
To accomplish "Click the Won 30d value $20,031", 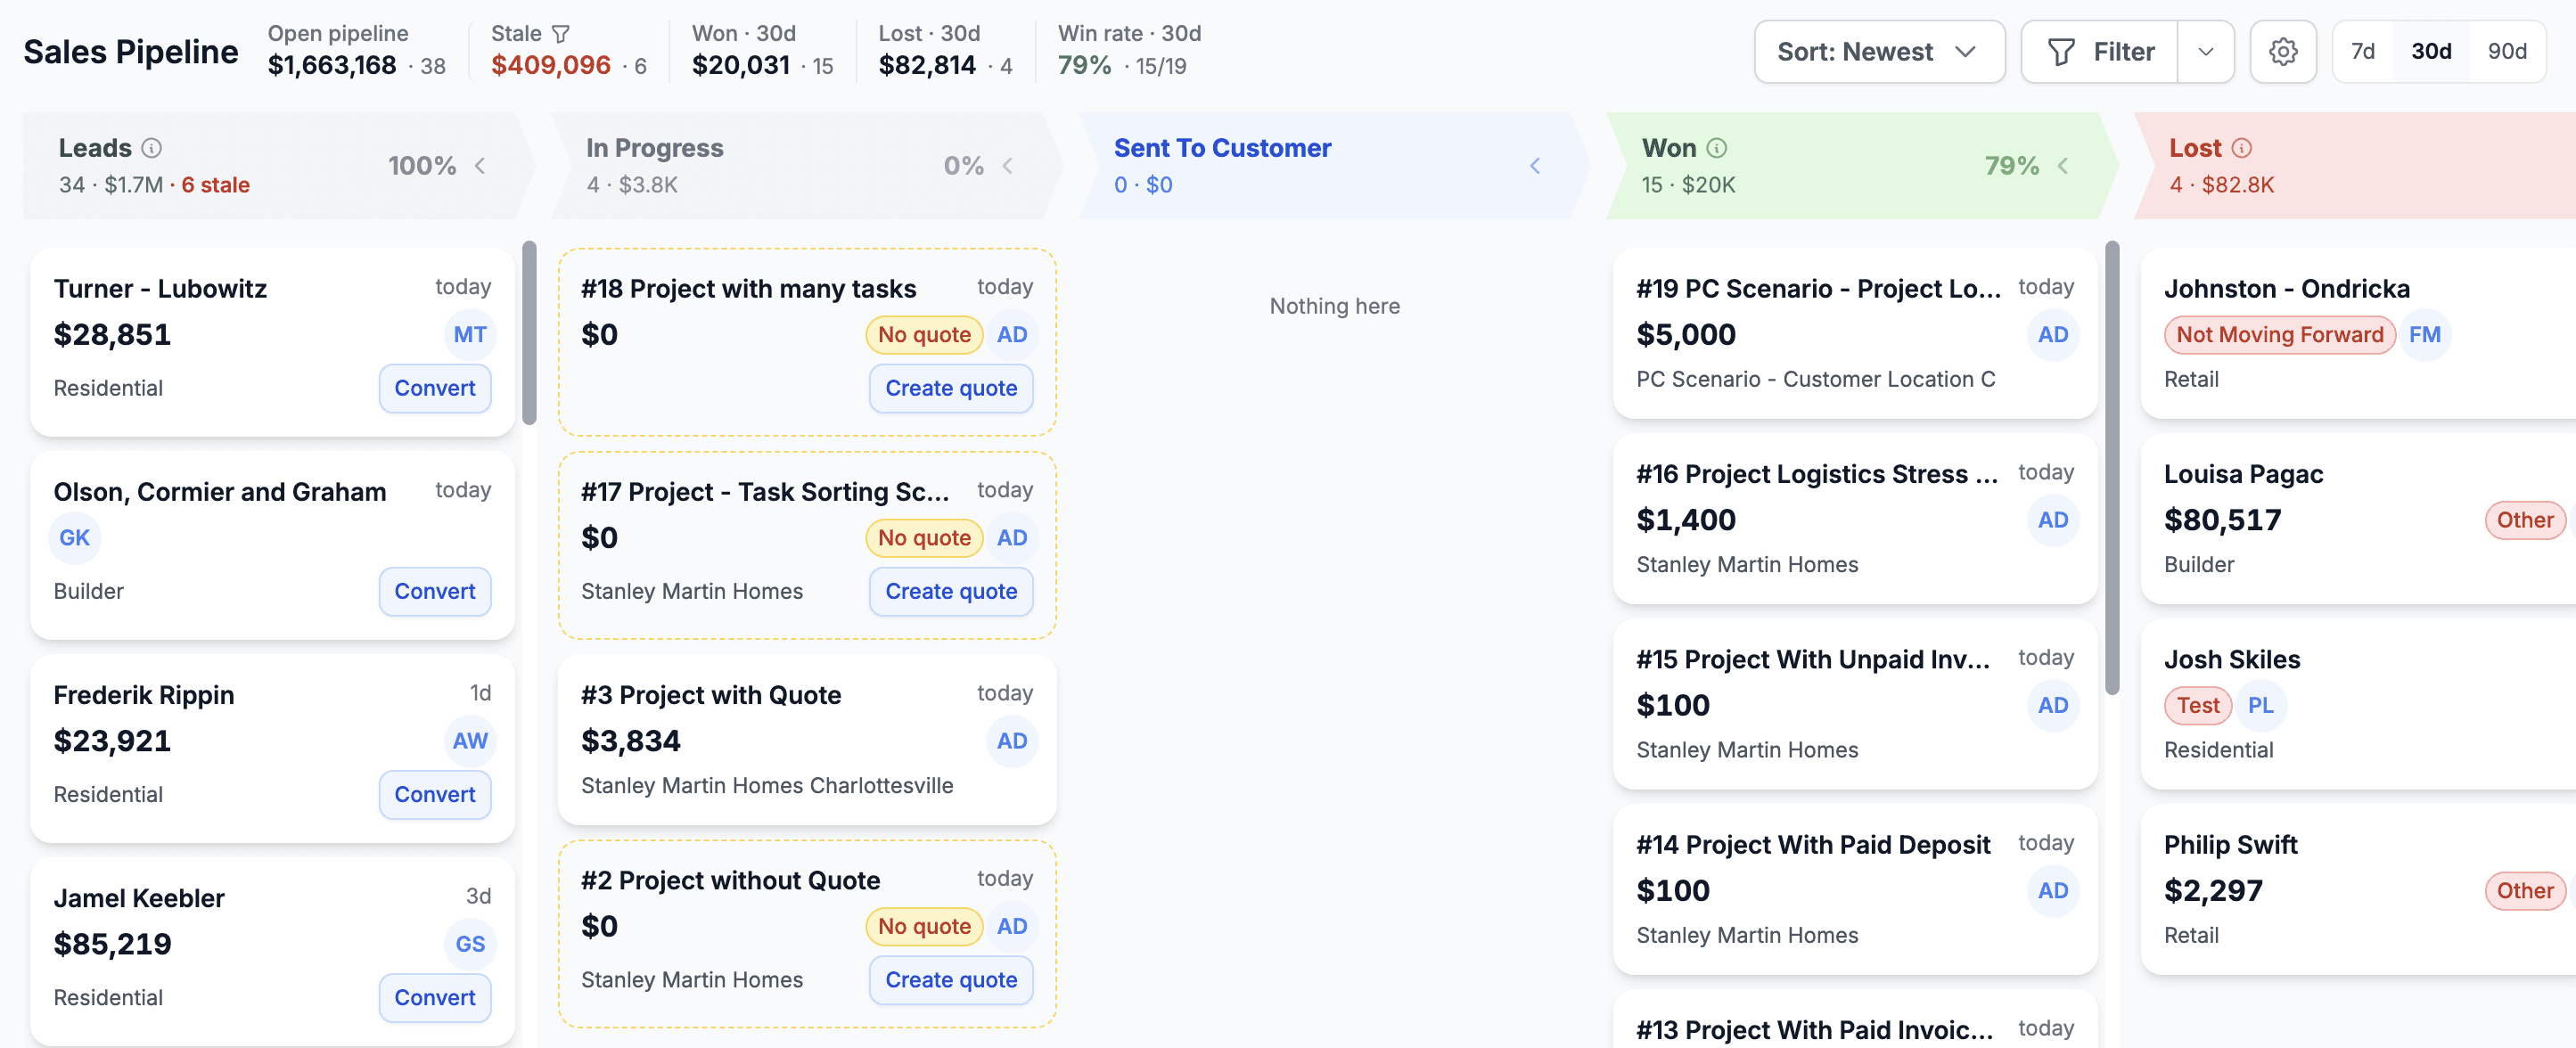I will point(741,65).
